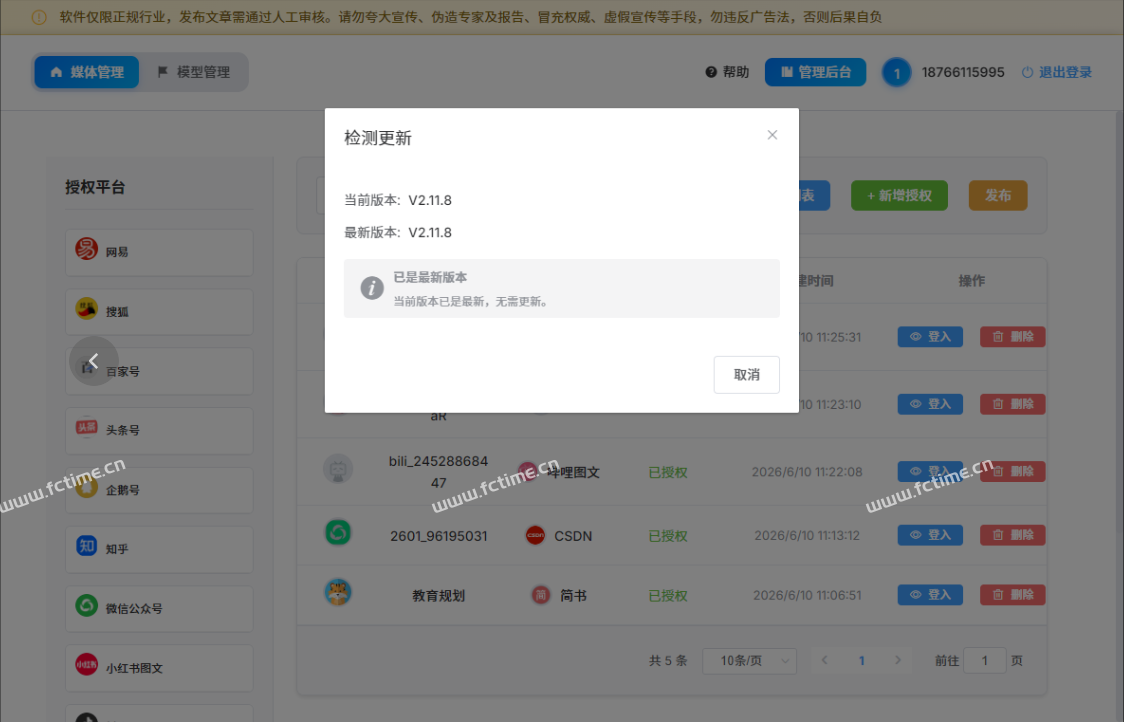Select the 搜狐 platform
The height and width of the screenshot is (722, 1124).
[159, 312]
